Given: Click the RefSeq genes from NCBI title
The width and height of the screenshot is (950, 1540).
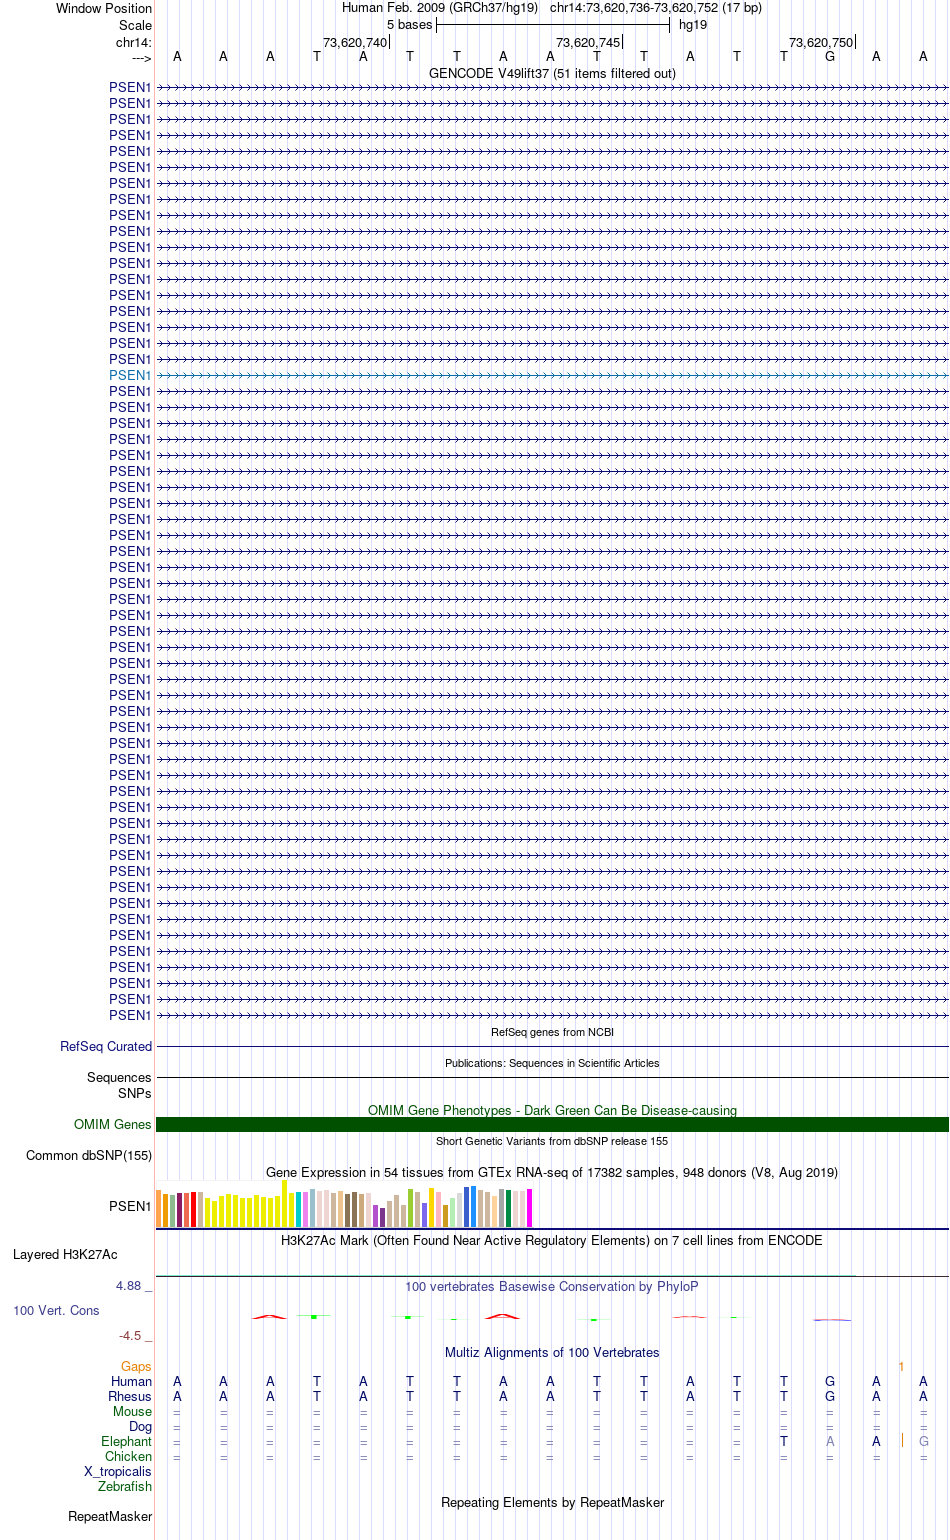Looking at the screenshot, I should pos(552,1032).
